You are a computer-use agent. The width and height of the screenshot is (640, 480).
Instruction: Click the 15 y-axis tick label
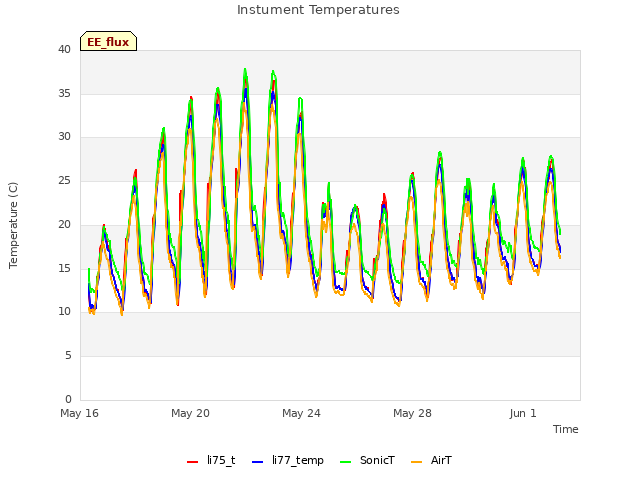coord(64,269)
